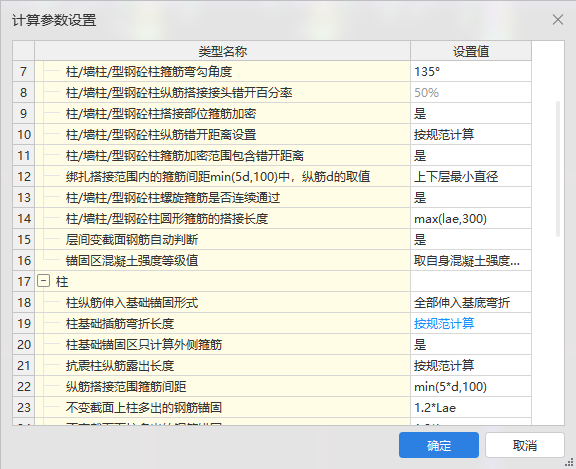
Task: Close the 计算参数设置 dialog
Action: [558, 19]
